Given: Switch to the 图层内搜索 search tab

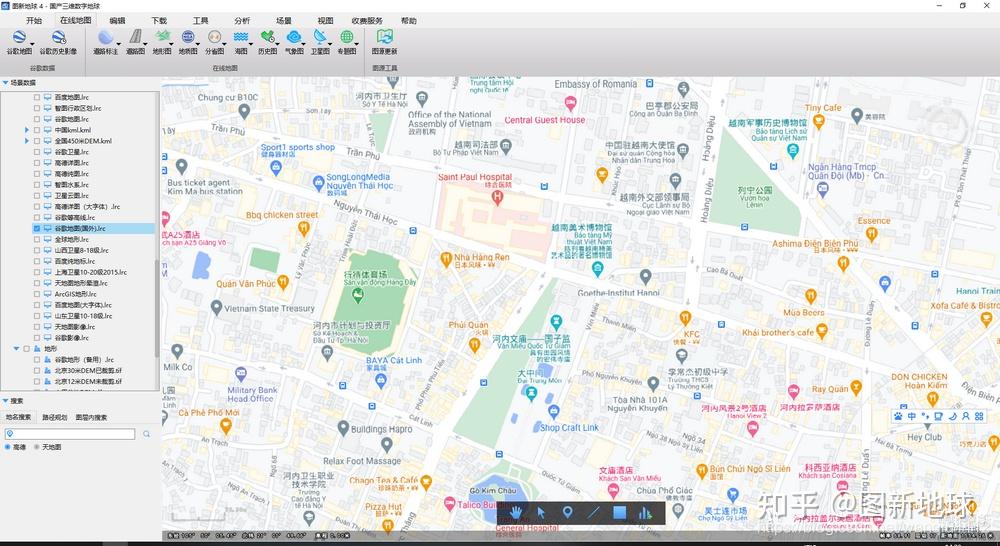Looking at the screenshot, I should tap(91, 417).
